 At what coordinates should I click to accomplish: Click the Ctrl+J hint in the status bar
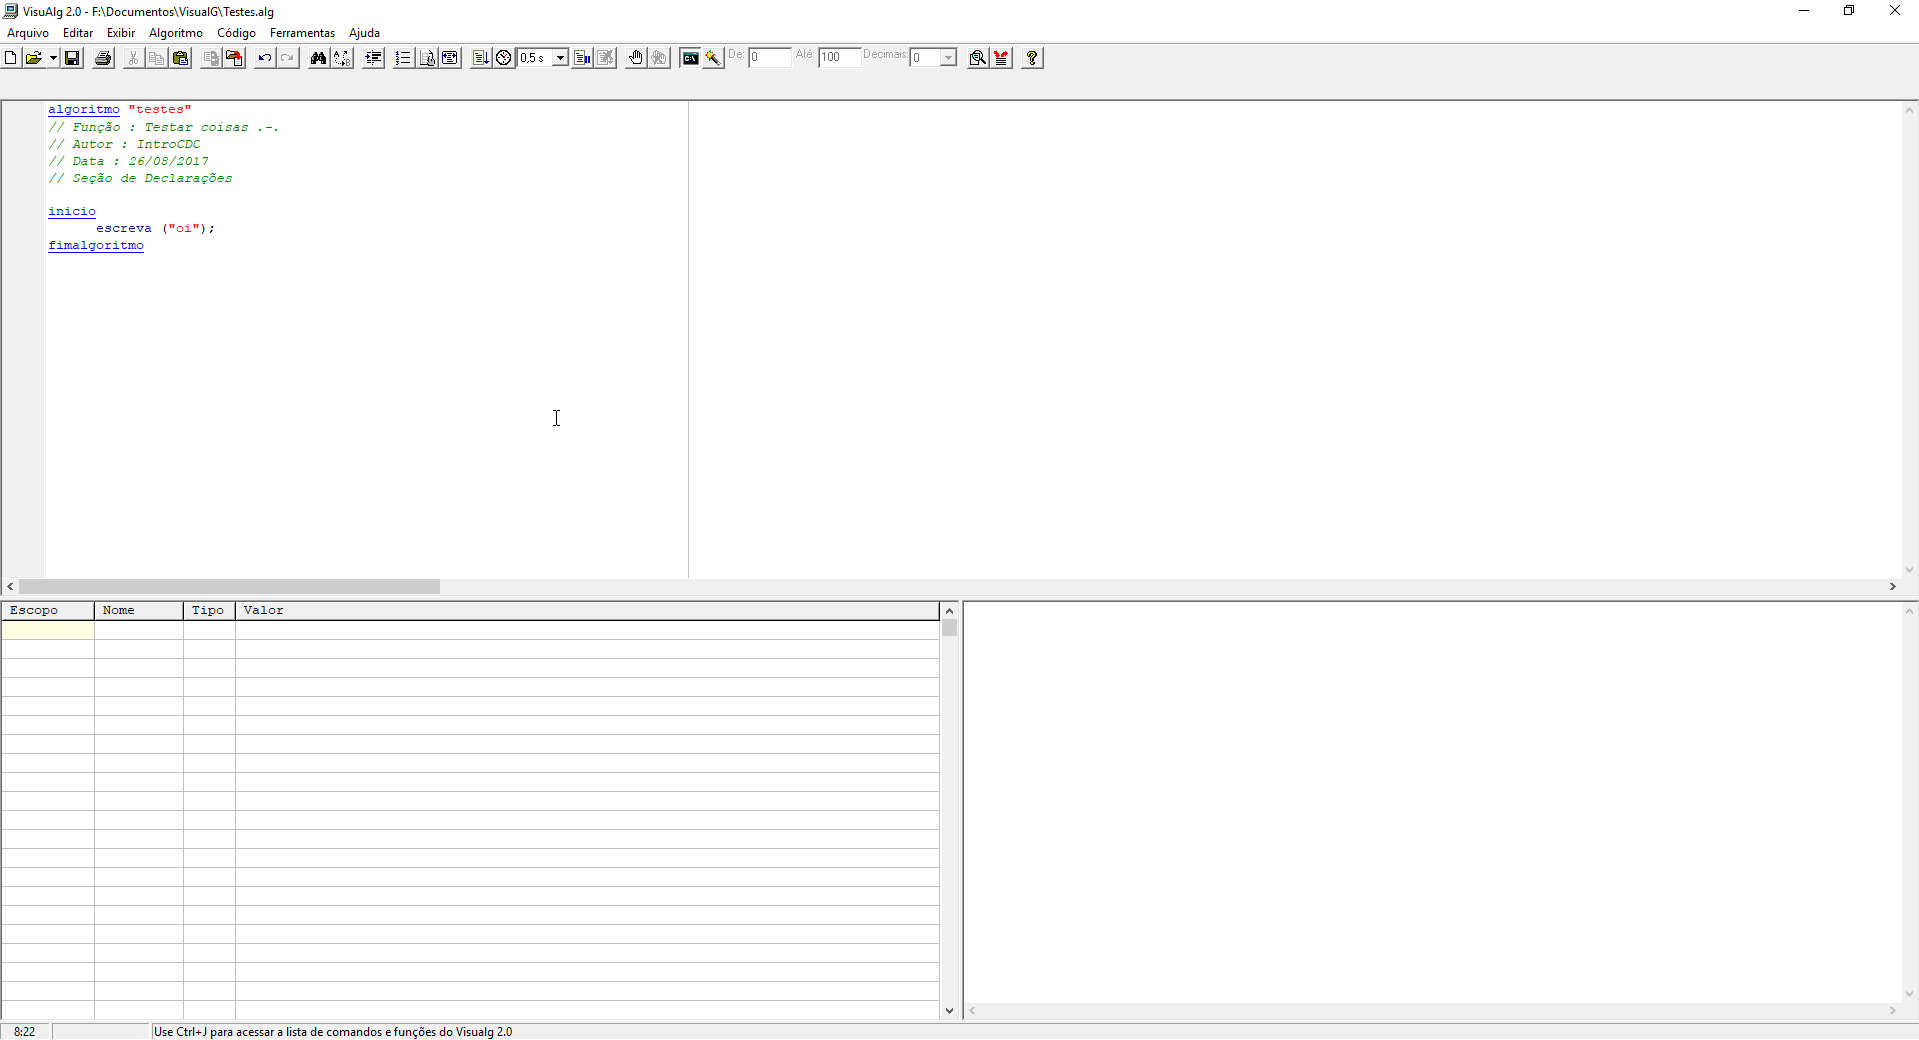pos(333,1032)
